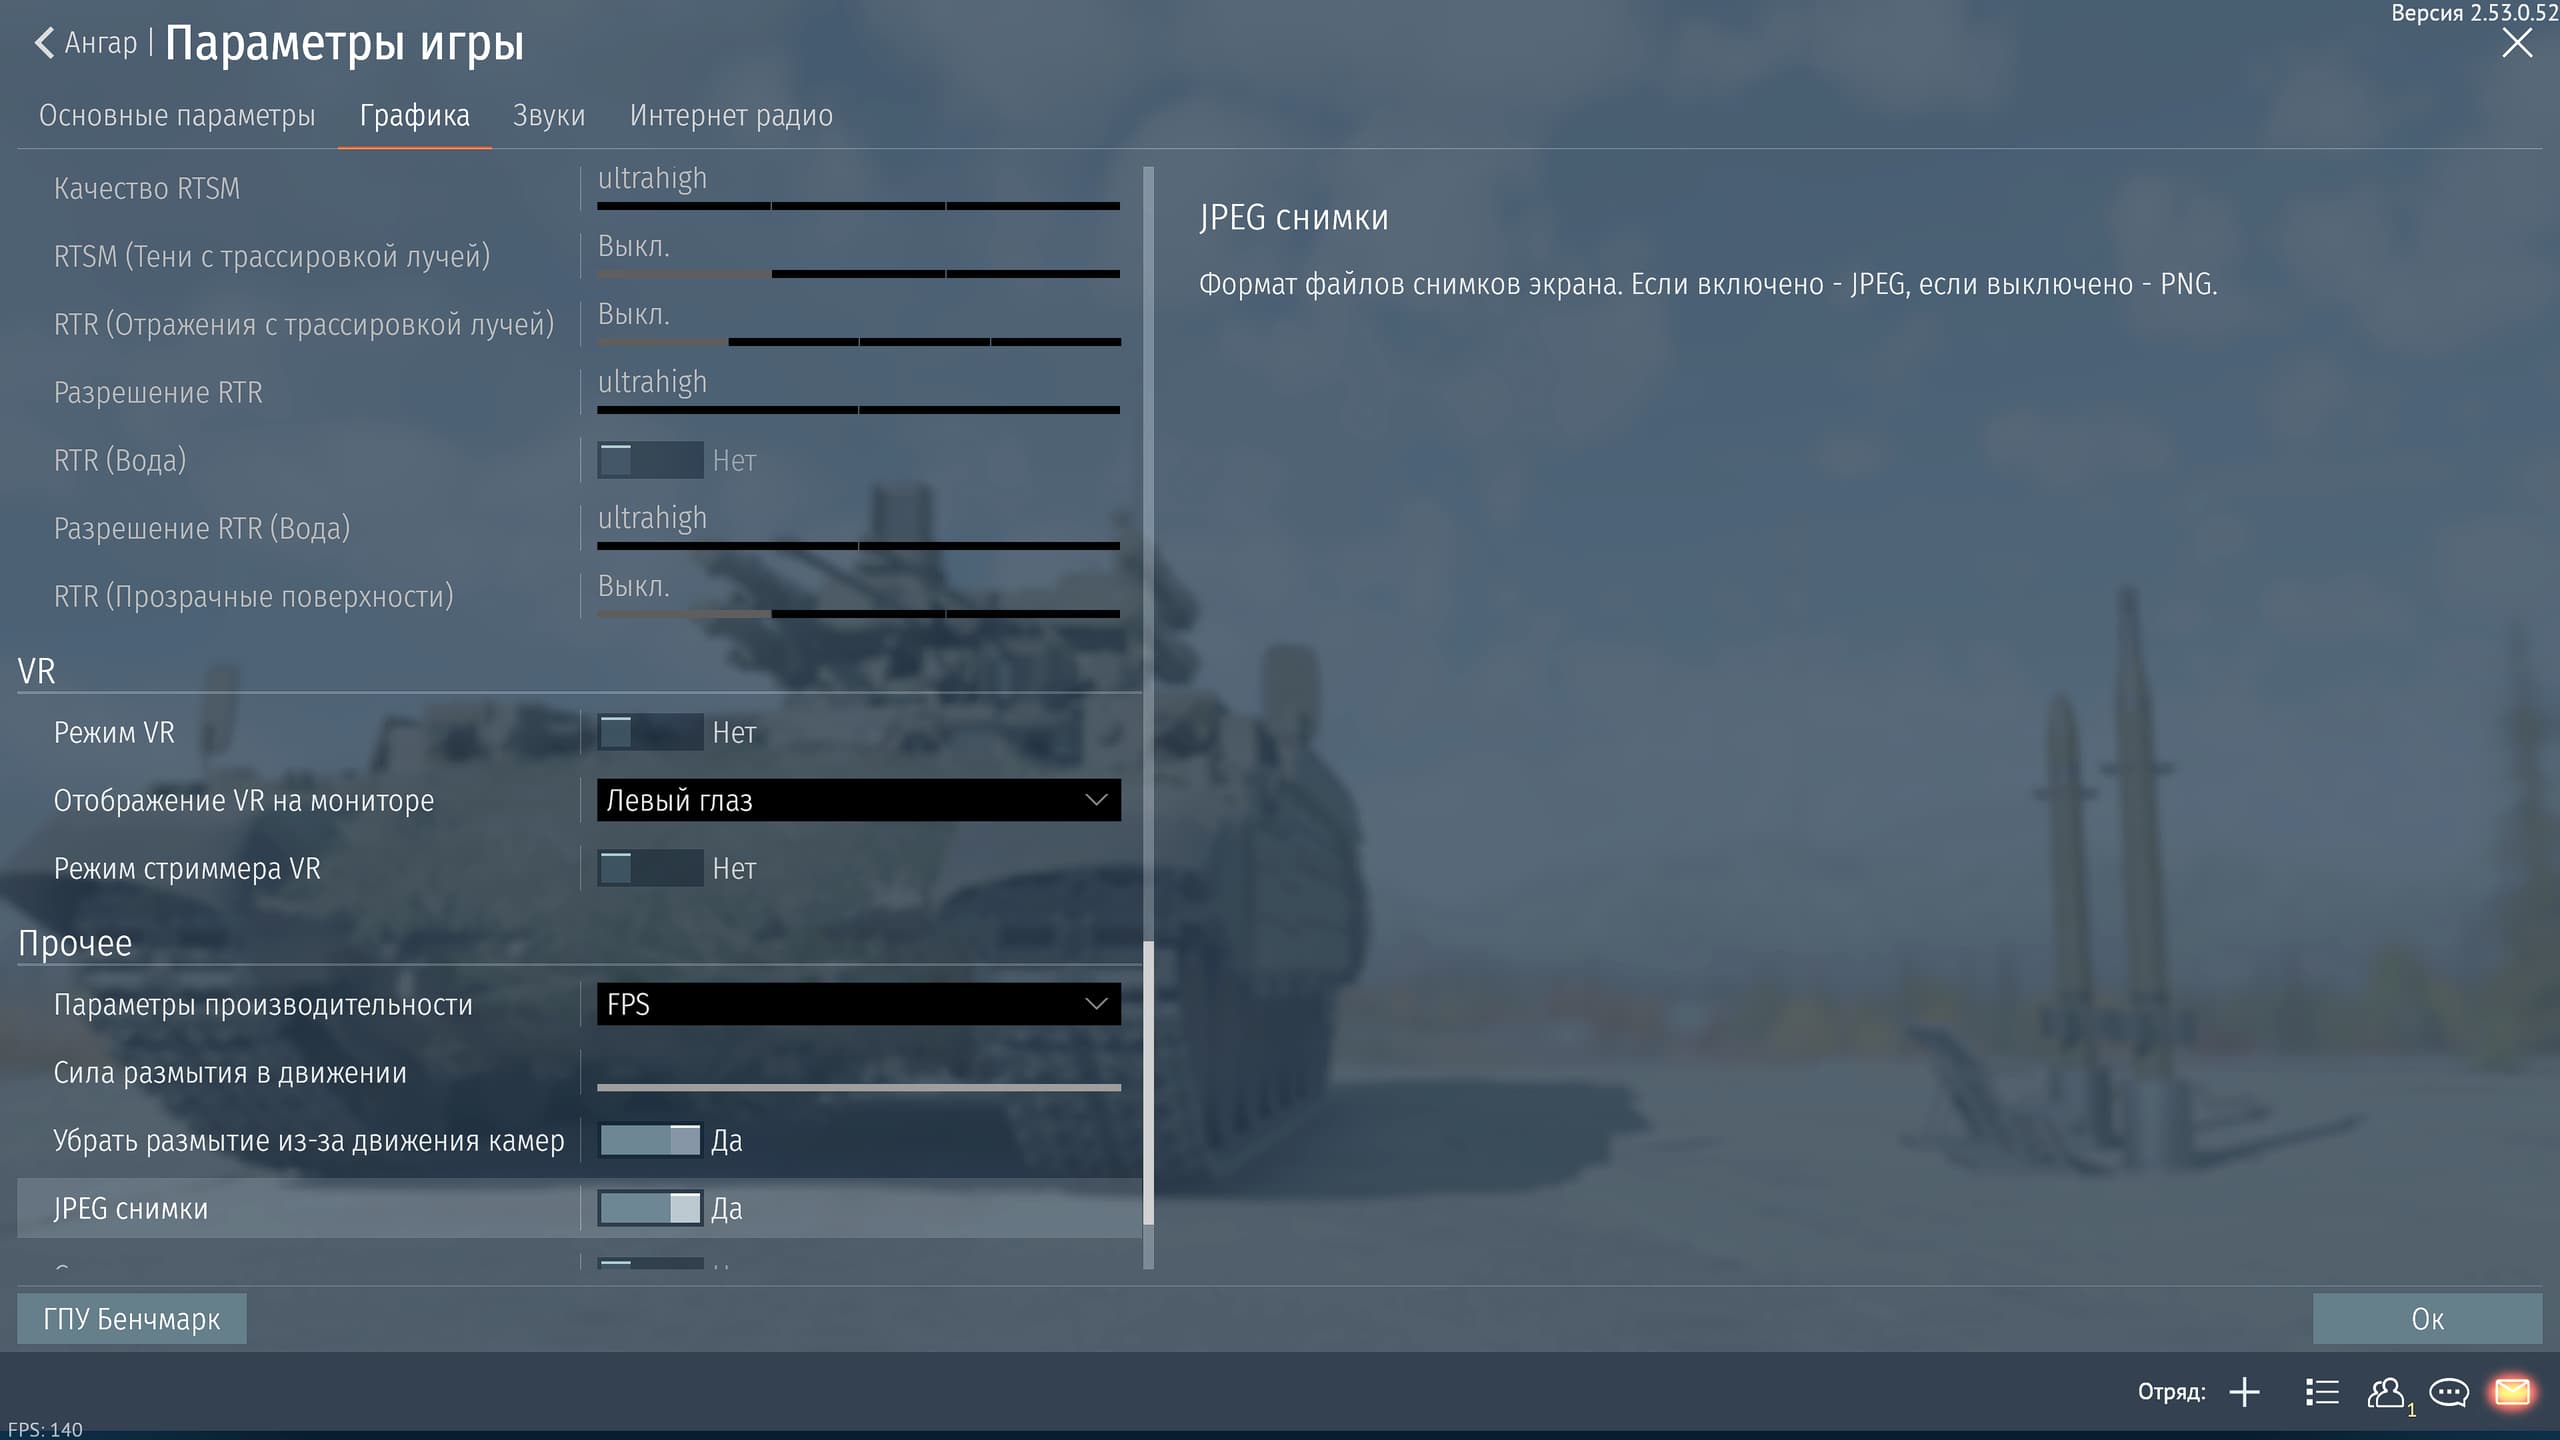Toggle Убрать размытие из-за движения камер
Screen dimensions: 2560x1440
tap(650, 1140)
